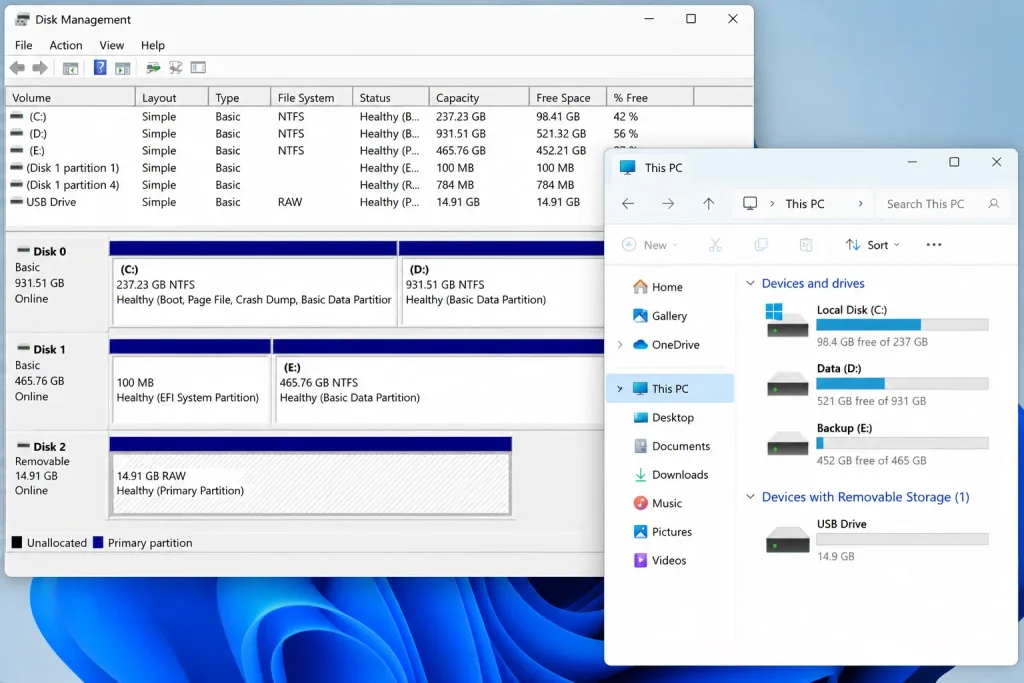Go back in This PC window

(x=628, y=204)
